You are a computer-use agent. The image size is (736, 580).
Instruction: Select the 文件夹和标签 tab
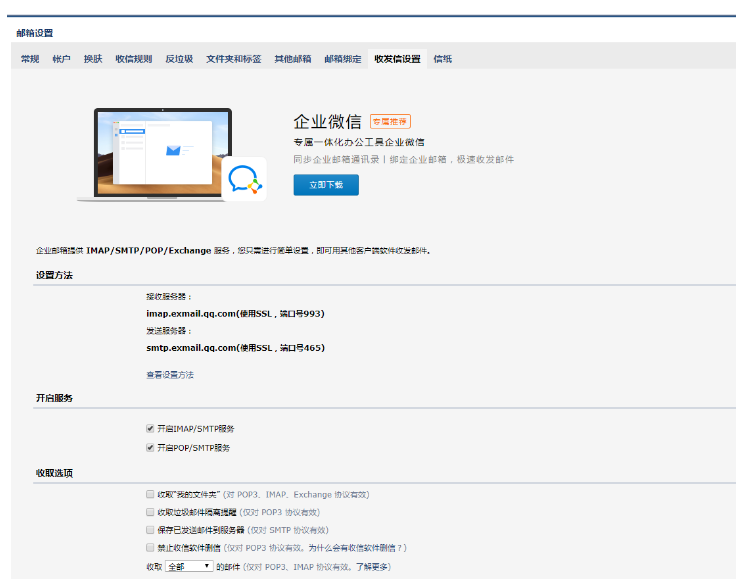tap(233, 59)
